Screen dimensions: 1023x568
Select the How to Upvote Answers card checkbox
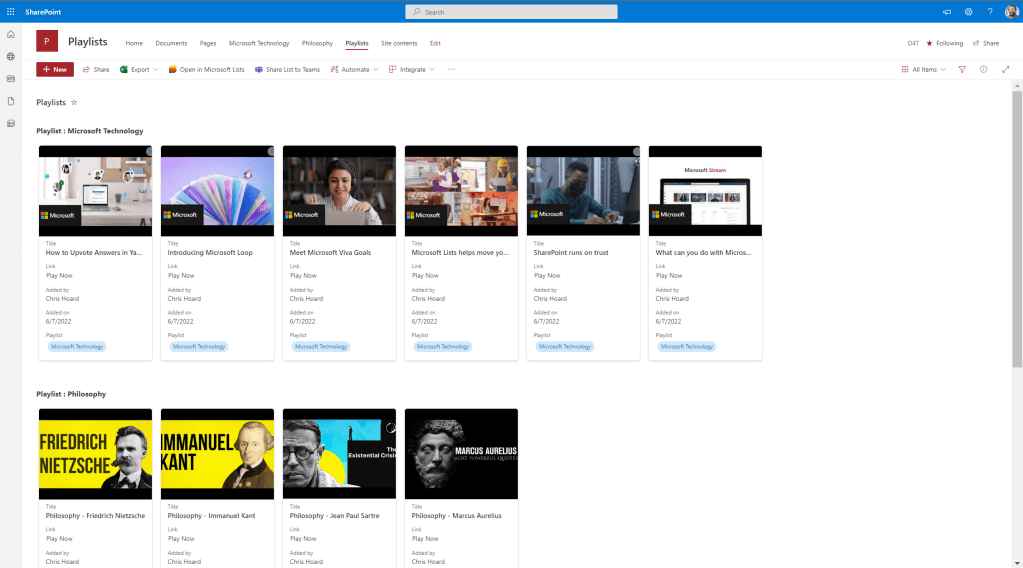pos(149,152)
